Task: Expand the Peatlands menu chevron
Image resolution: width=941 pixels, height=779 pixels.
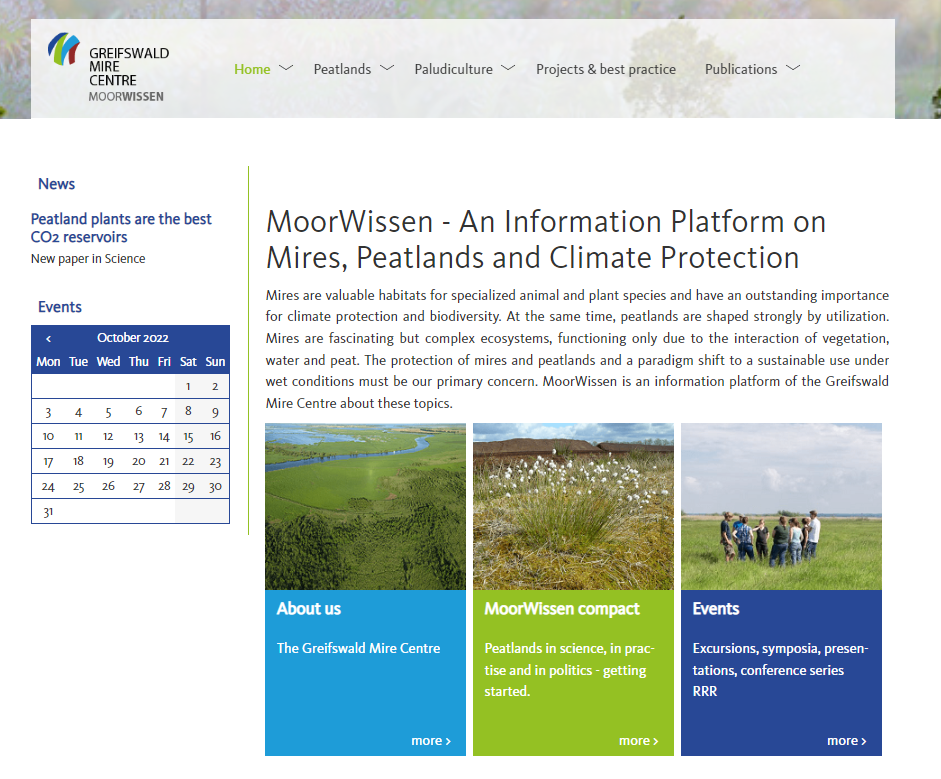Action: pyautogui.click(x=387, y=68)
